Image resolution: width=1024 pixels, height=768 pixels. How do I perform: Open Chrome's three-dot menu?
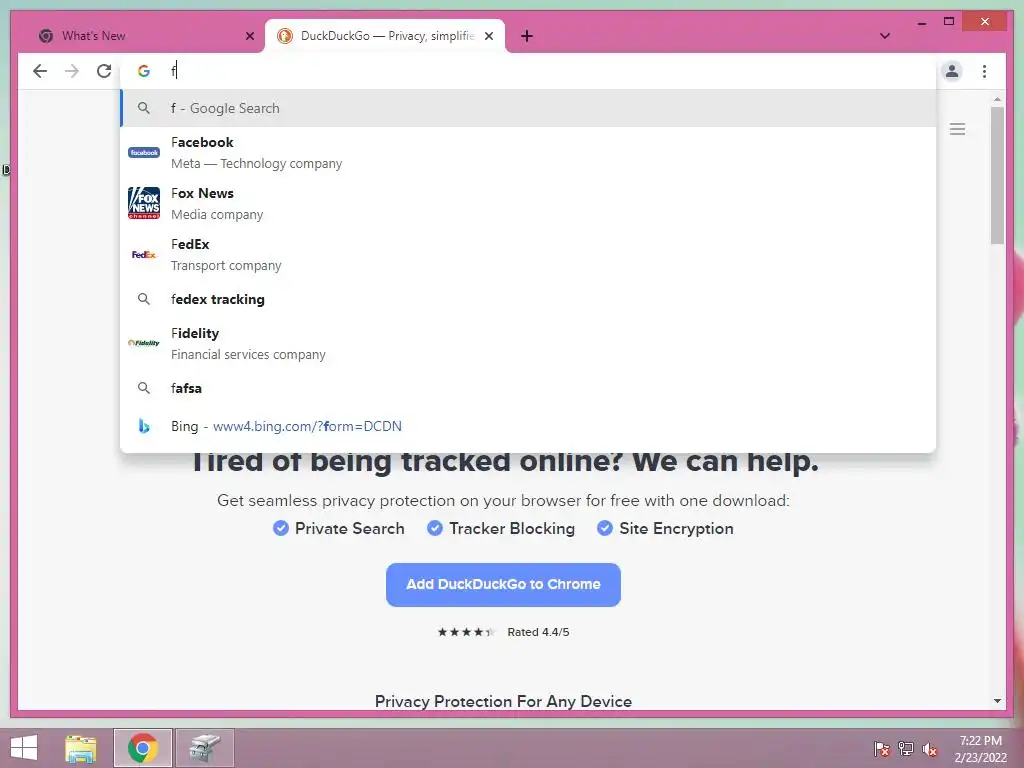pos(984,71)
